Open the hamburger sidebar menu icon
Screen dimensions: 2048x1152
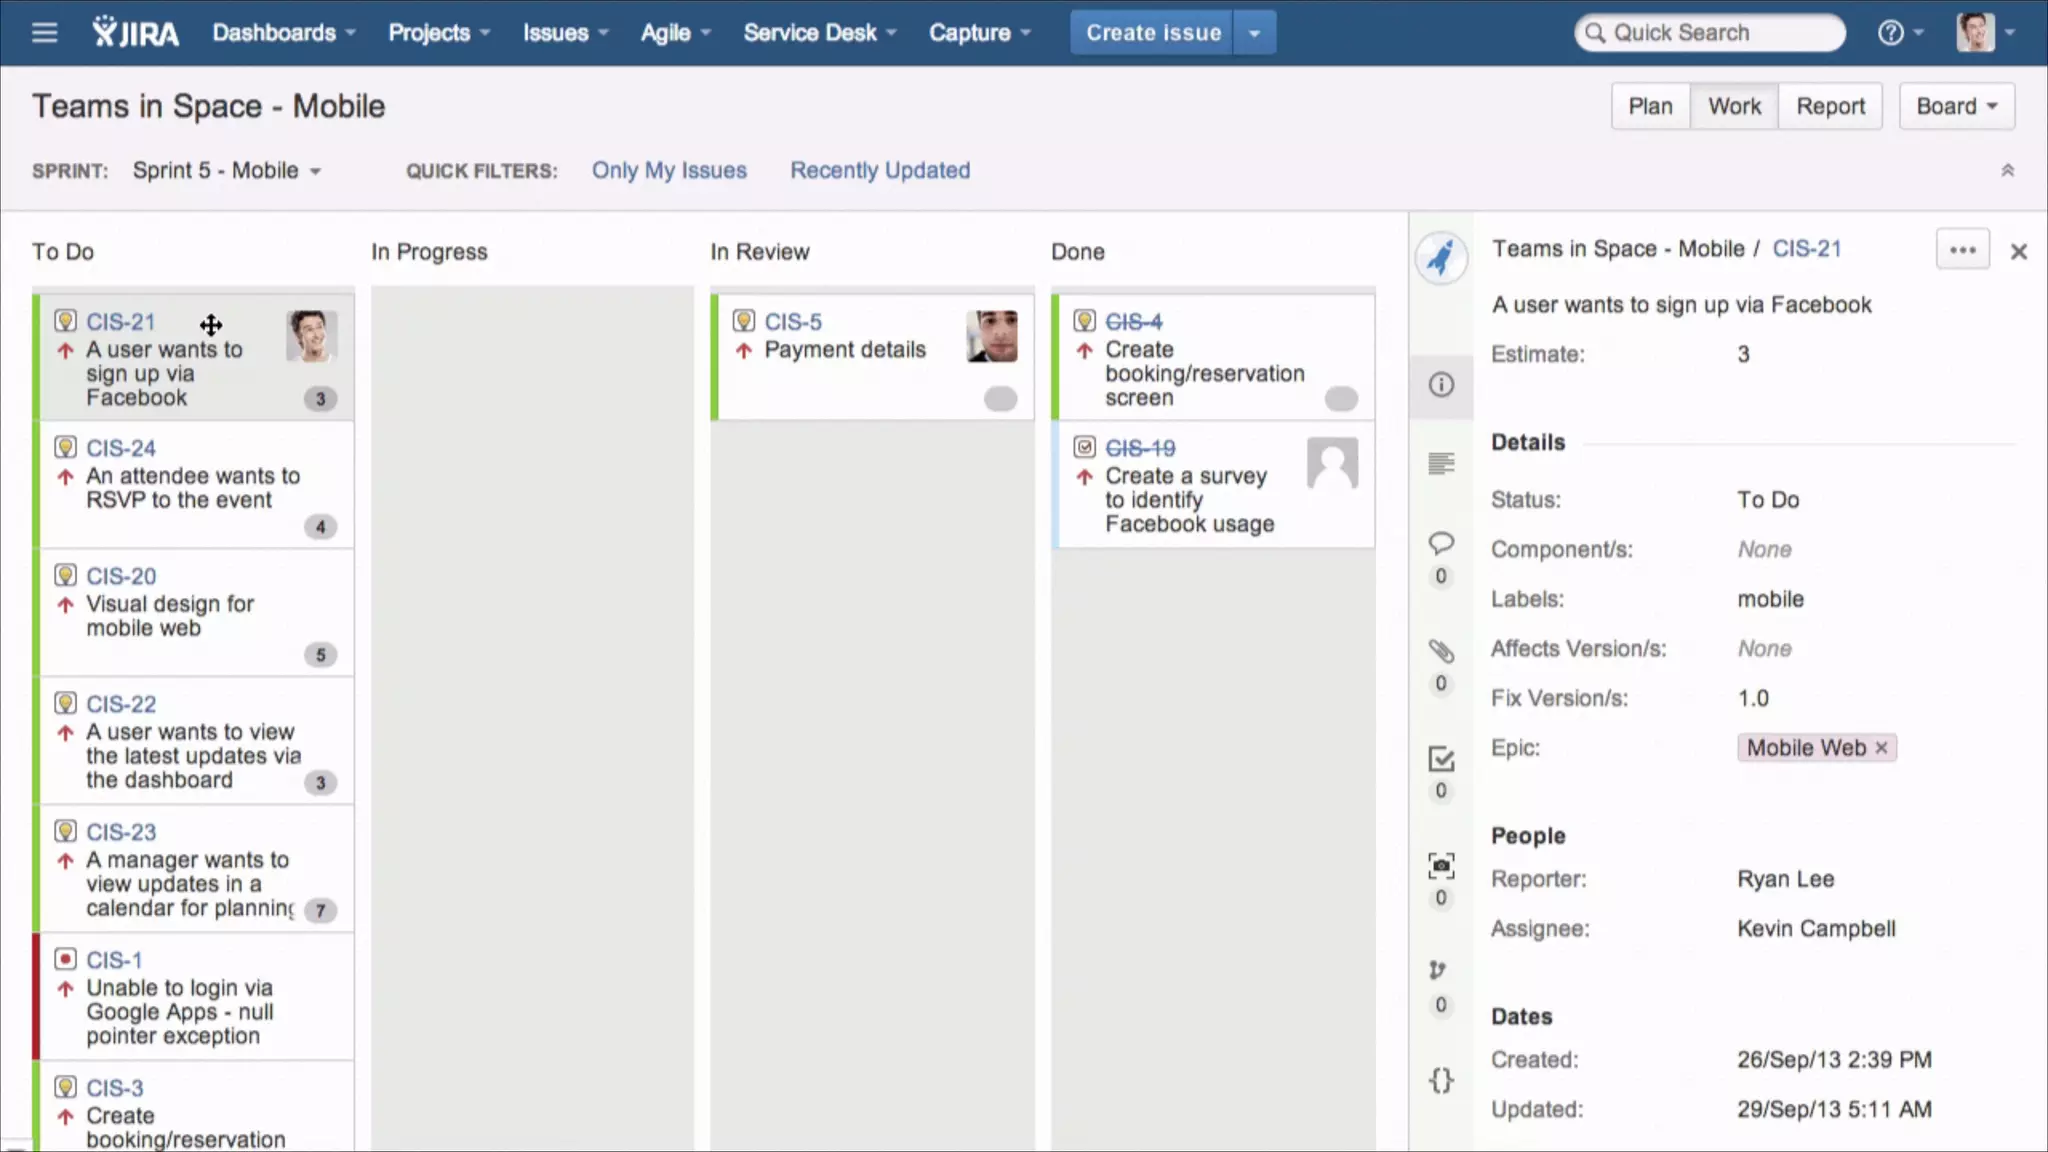[44, 33]
